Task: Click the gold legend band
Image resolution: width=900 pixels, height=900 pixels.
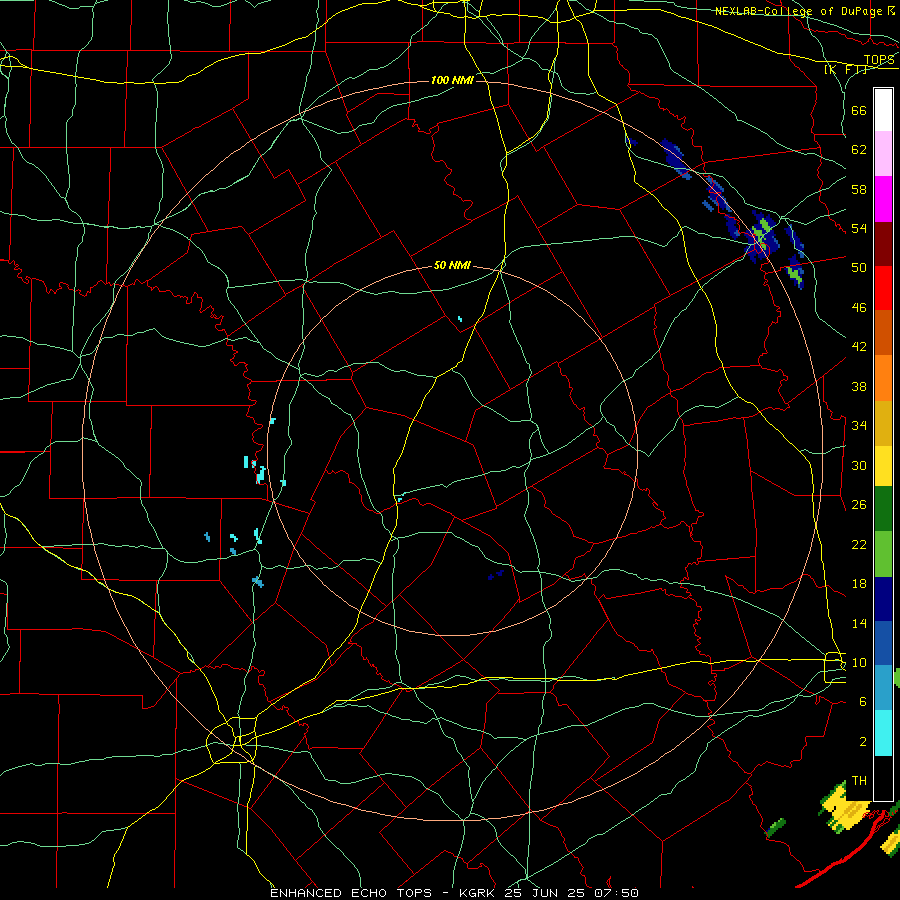Action: 883,423
